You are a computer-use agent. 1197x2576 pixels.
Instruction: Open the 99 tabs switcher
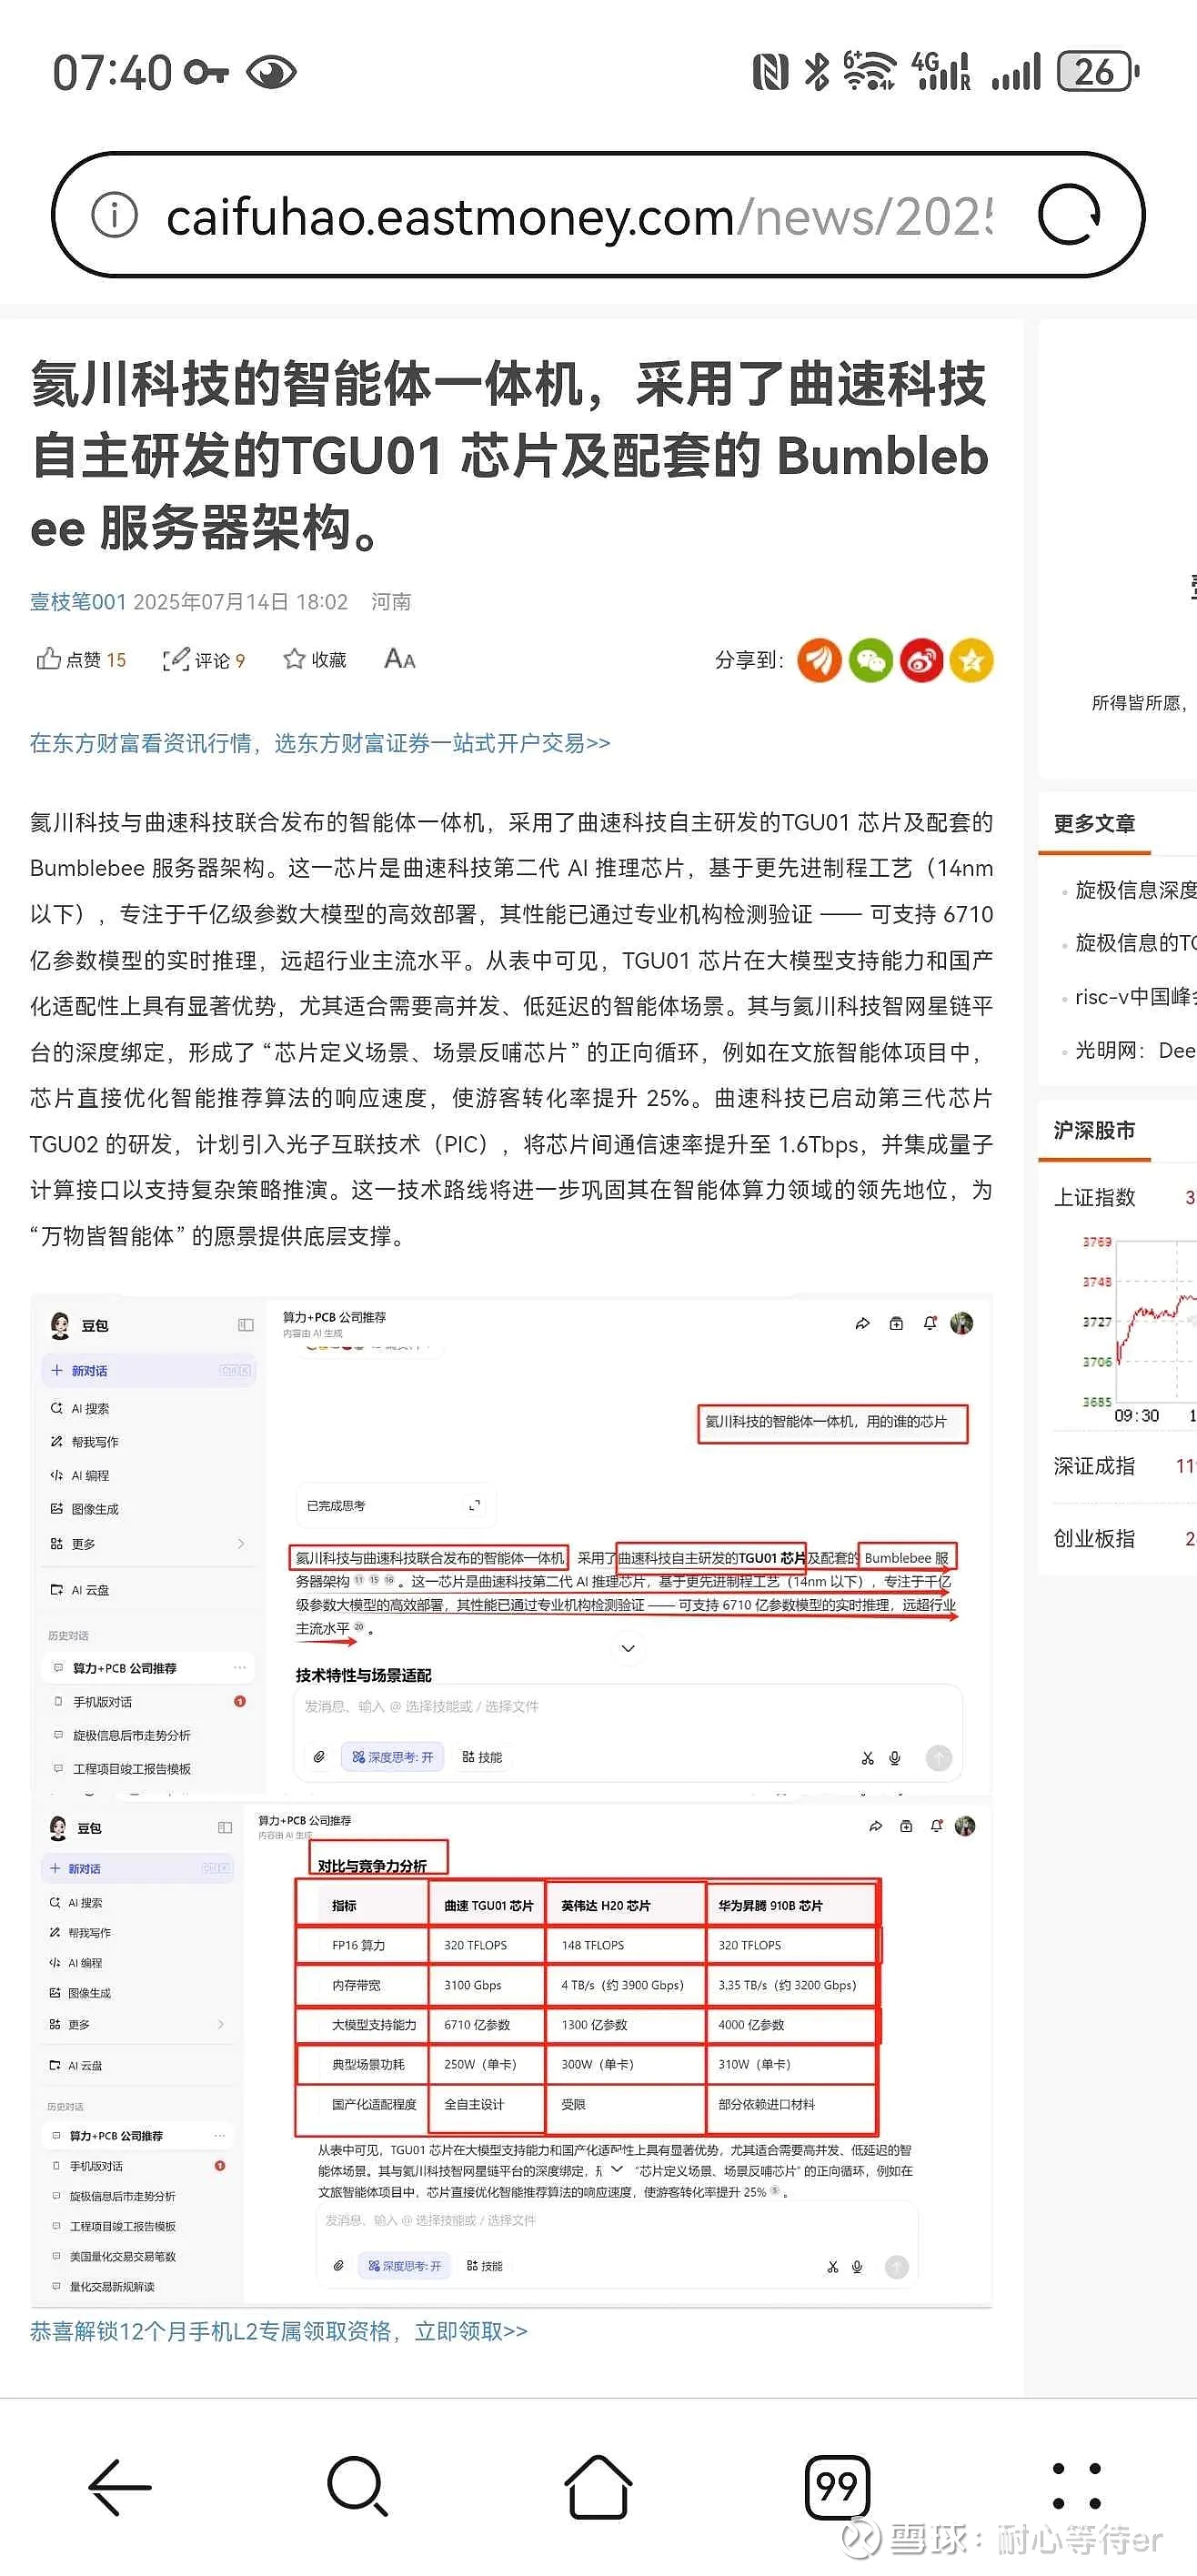click(837, 2487)
